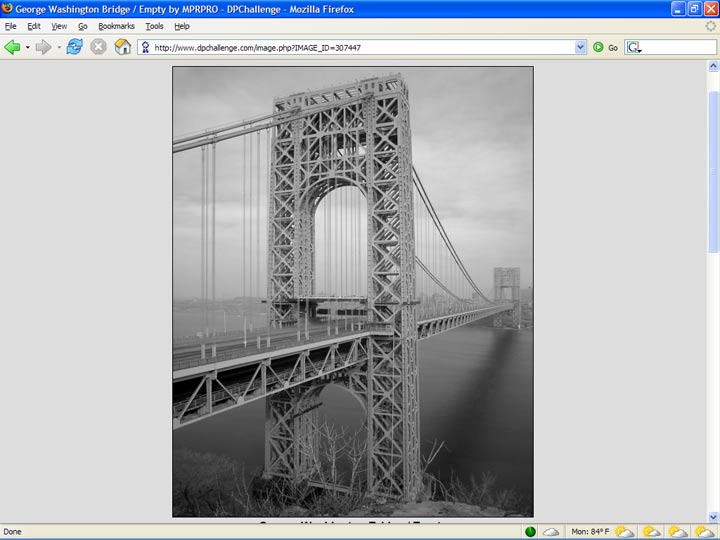Restore down the Firefox window
This screenshot has height=540, width=720.
[x=694, y=9]
